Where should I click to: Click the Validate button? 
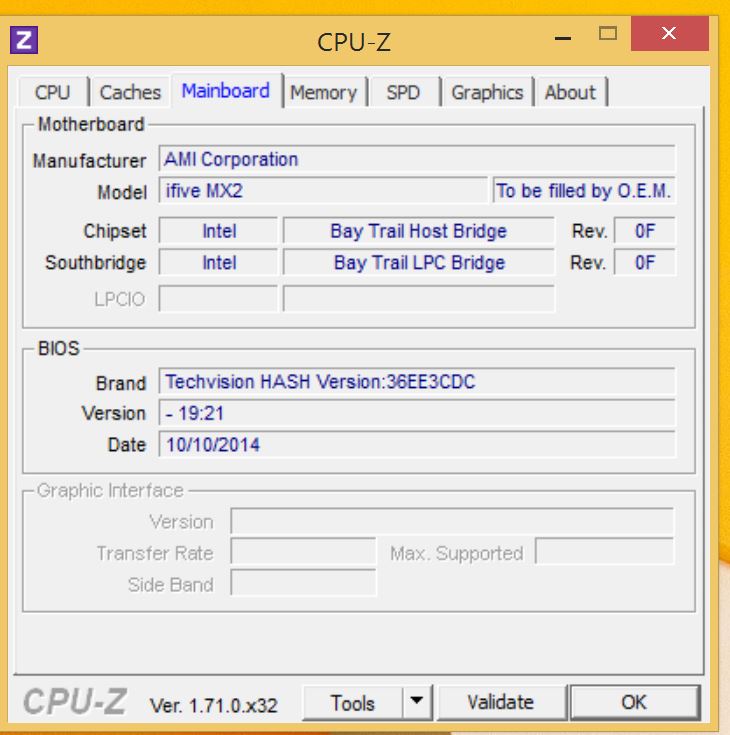click(501, 703)
